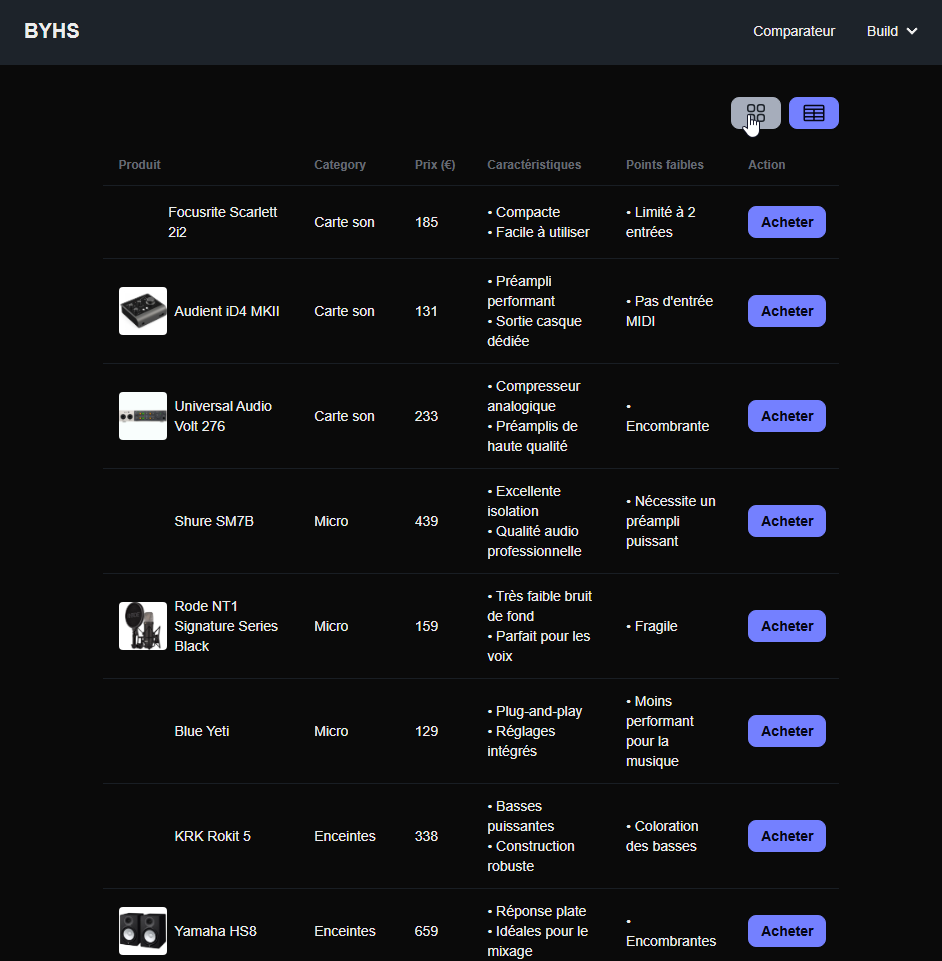Buy the Blue Yeti microphone

click(x=786, y=731)
